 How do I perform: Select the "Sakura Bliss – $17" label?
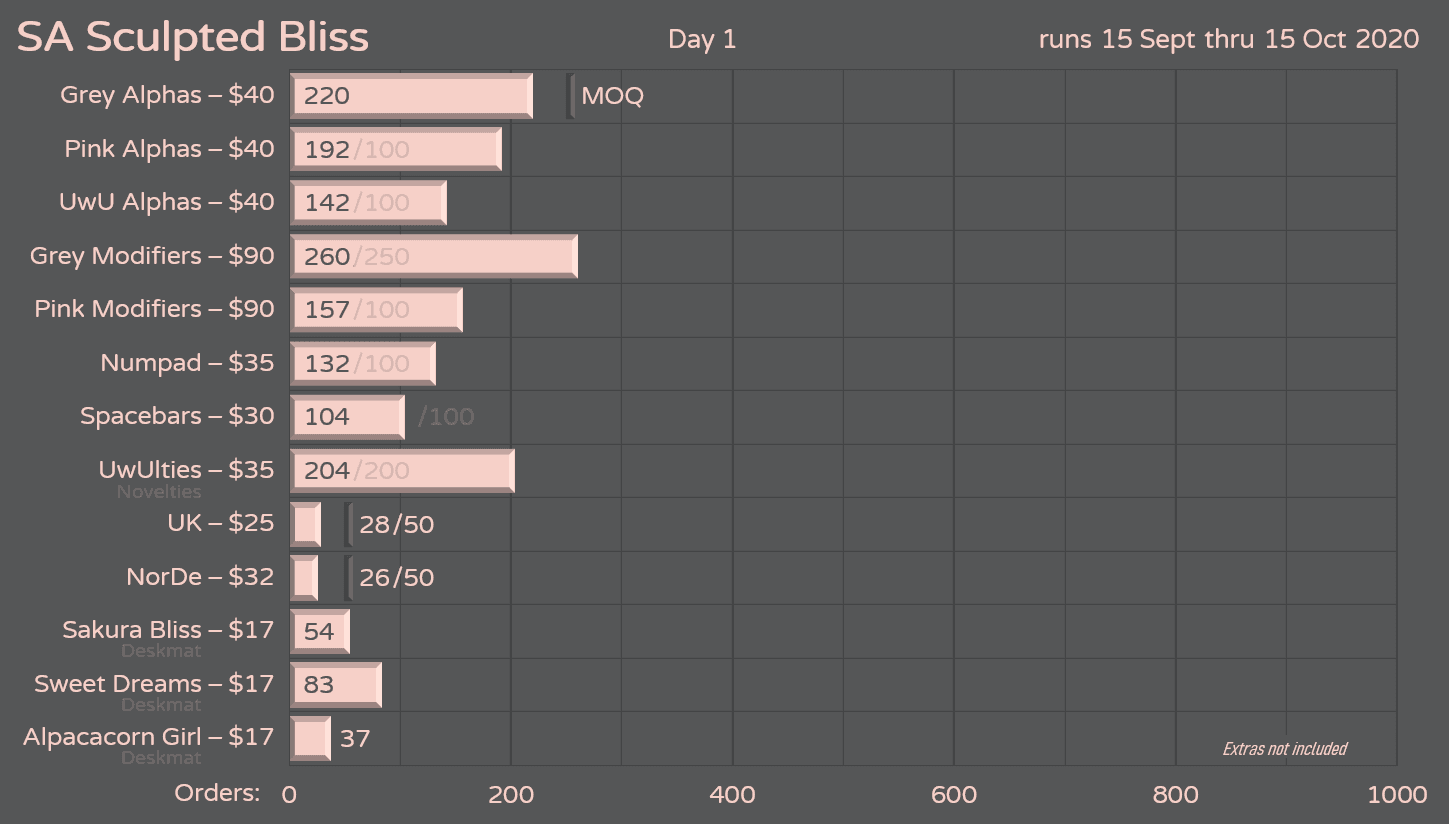tap(168, 630)
